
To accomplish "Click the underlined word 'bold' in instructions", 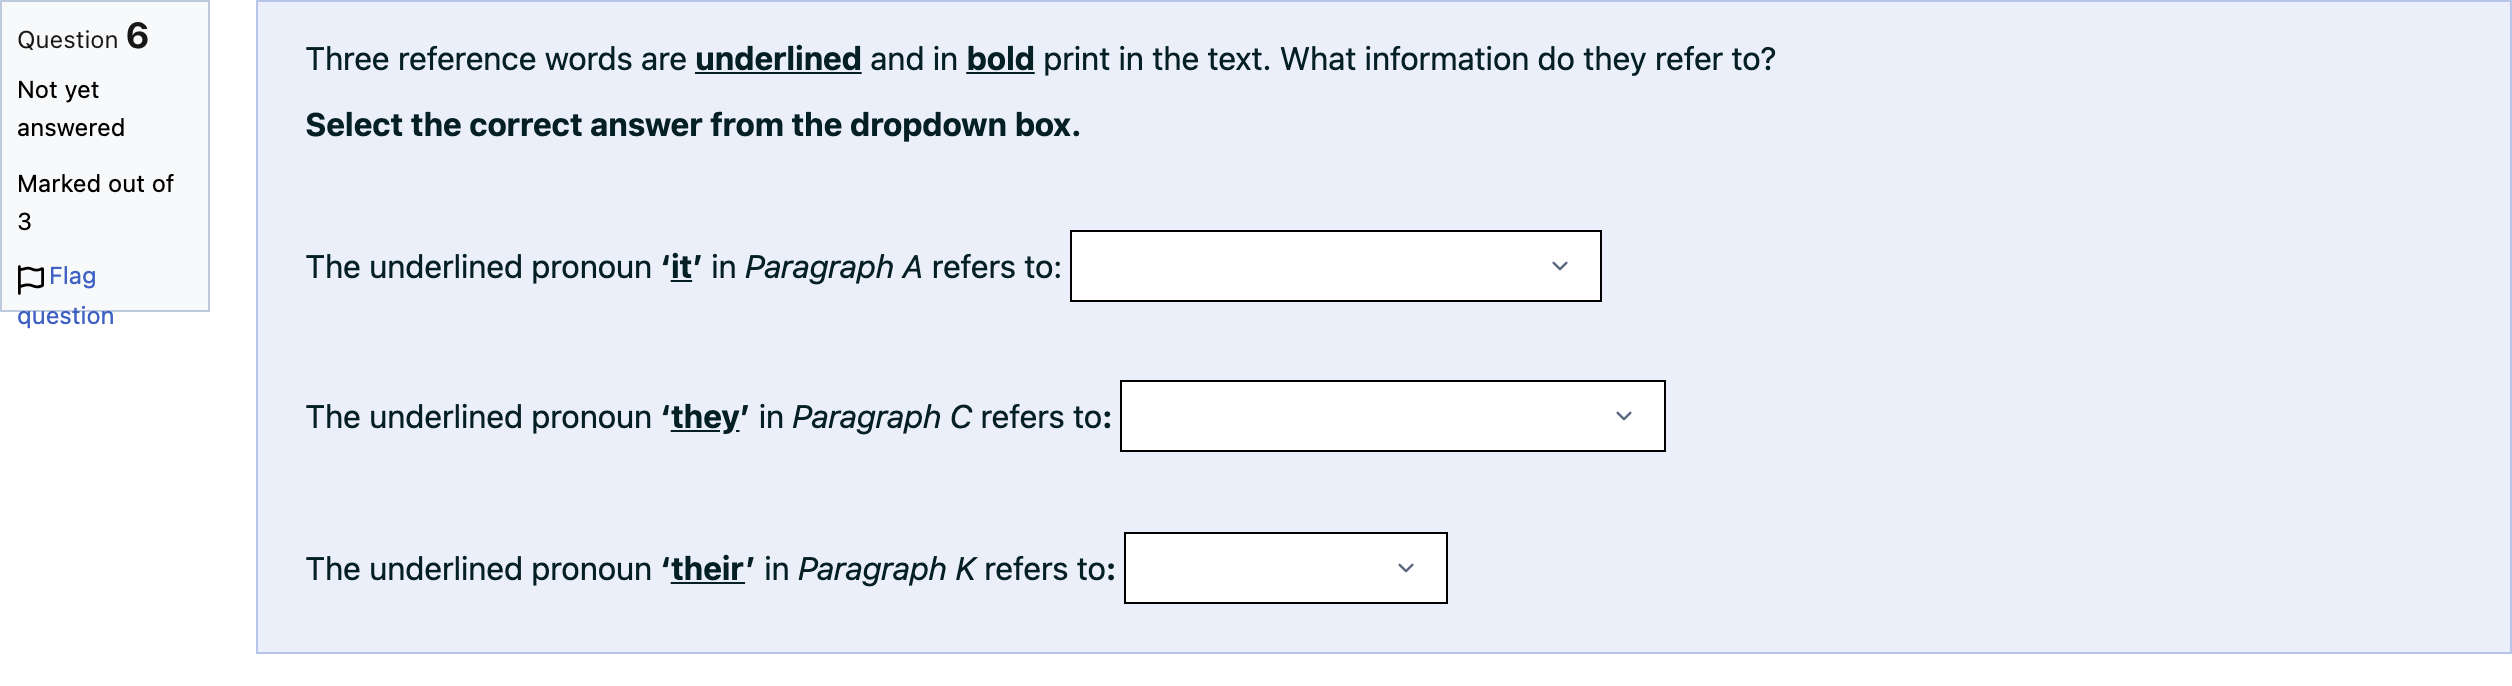I will point(1000,60).
